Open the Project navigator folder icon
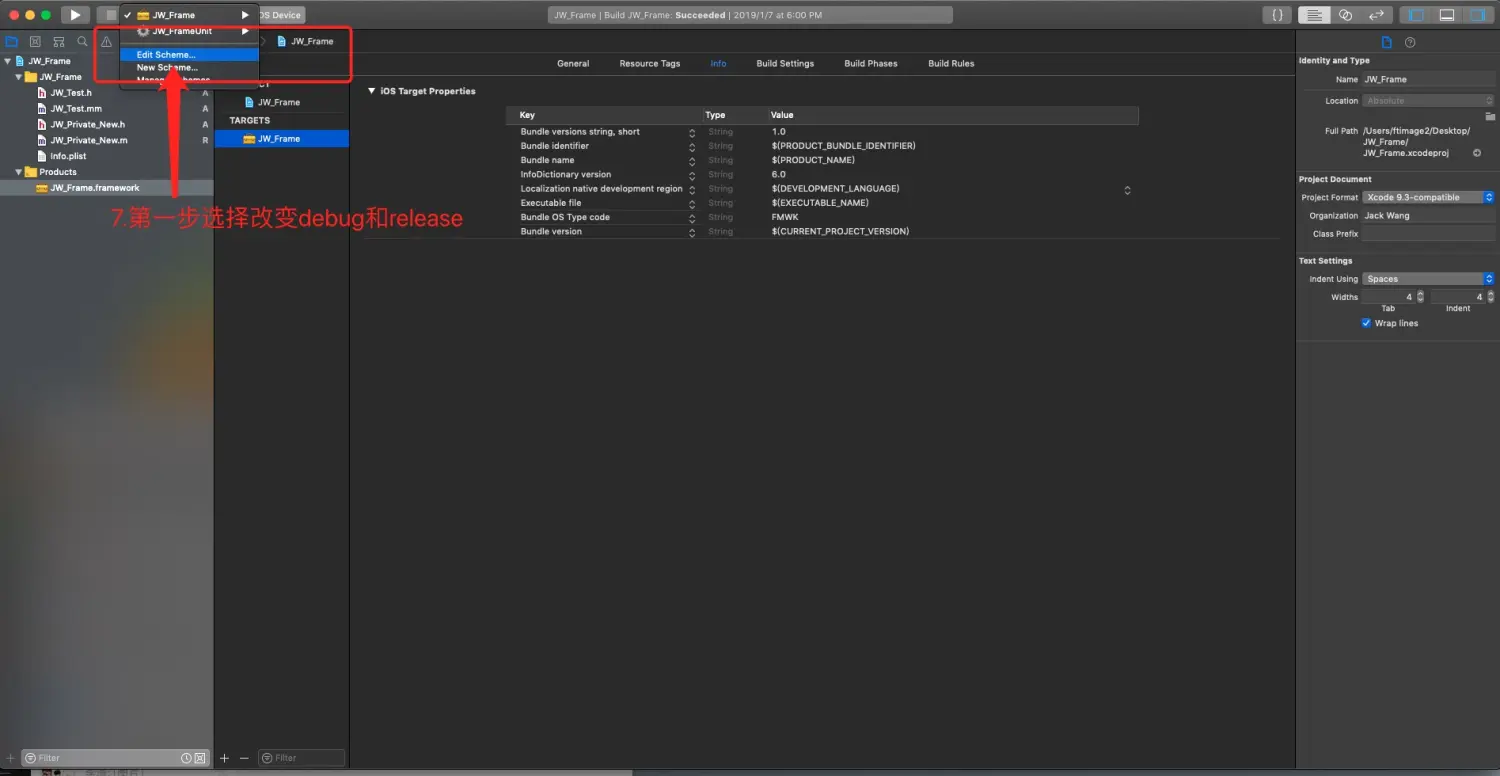This screenshot has height=776, width=1500. [x=12, y=41]
